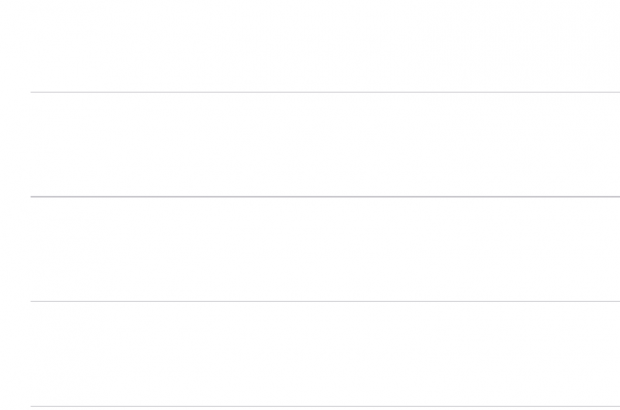This screenshot has height=410, width=620.
Task: Select the blank row above first divider
Action: [325, 46]
